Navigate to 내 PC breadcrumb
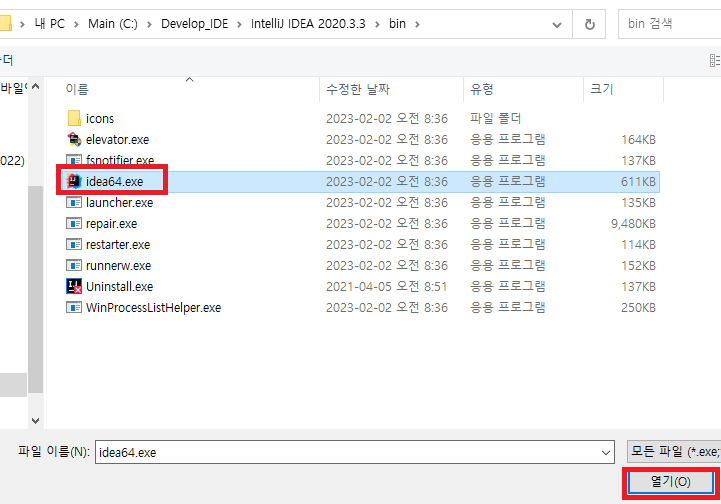Image resolution: width=721 pixels, height=504 pixels. (50, 23)
